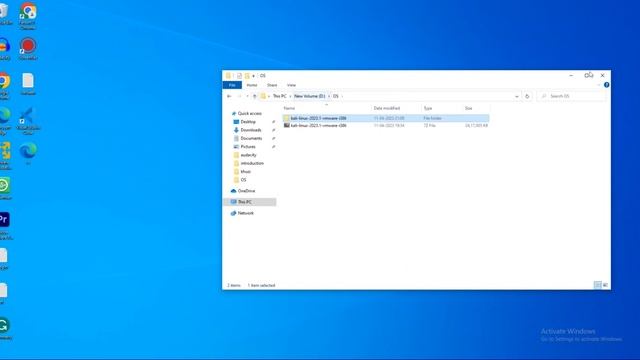The width and height of the screenshot is (640, 360).
Task: Click the pin icon next to Downloads
Action: click(273, 130)
